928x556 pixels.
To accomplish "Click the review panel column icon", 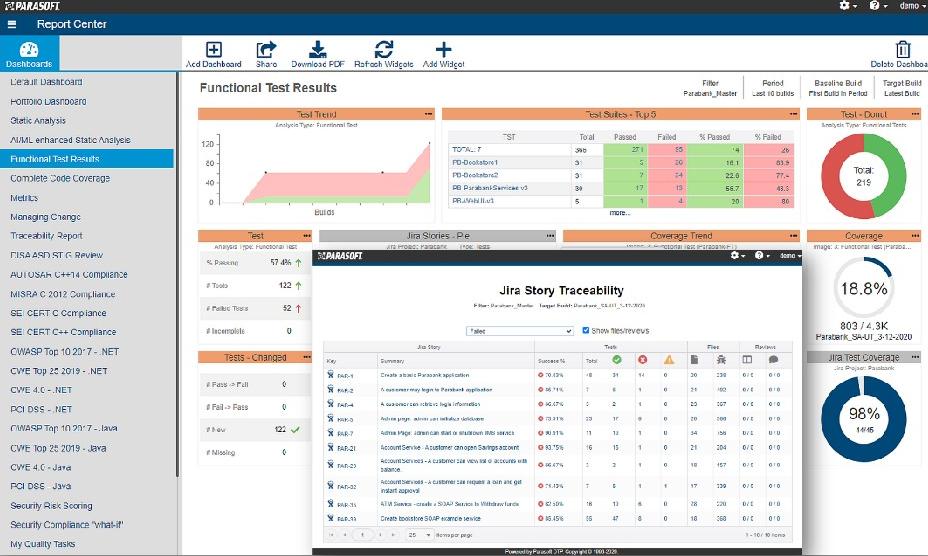I will [x=747, y=359].
